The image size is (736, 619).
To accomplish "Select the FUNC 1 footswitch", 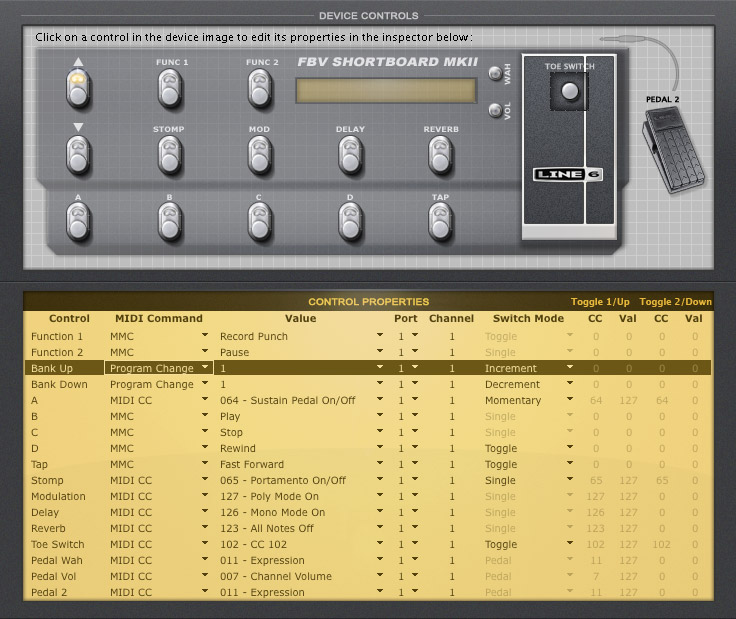I will click(x=170, y=88).
